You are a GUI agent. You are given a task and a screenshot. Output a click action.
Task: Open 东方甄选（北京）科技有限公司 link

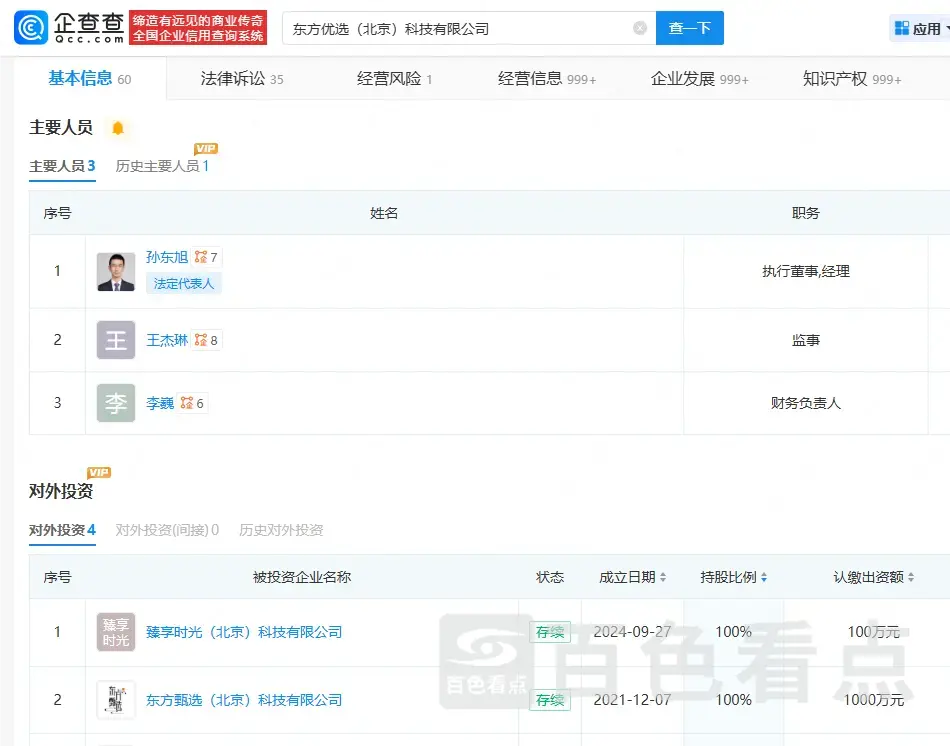(244, 700)
